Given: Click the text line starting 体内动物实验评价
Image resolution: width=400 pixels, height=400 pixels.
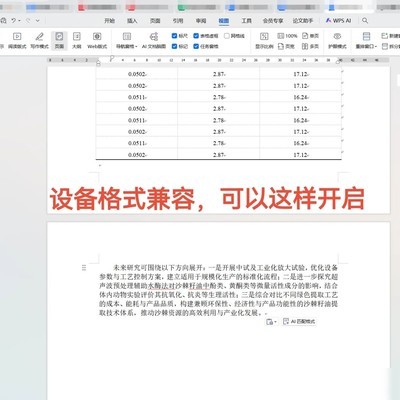Looking at the screenshot, I should pos(219,295).
